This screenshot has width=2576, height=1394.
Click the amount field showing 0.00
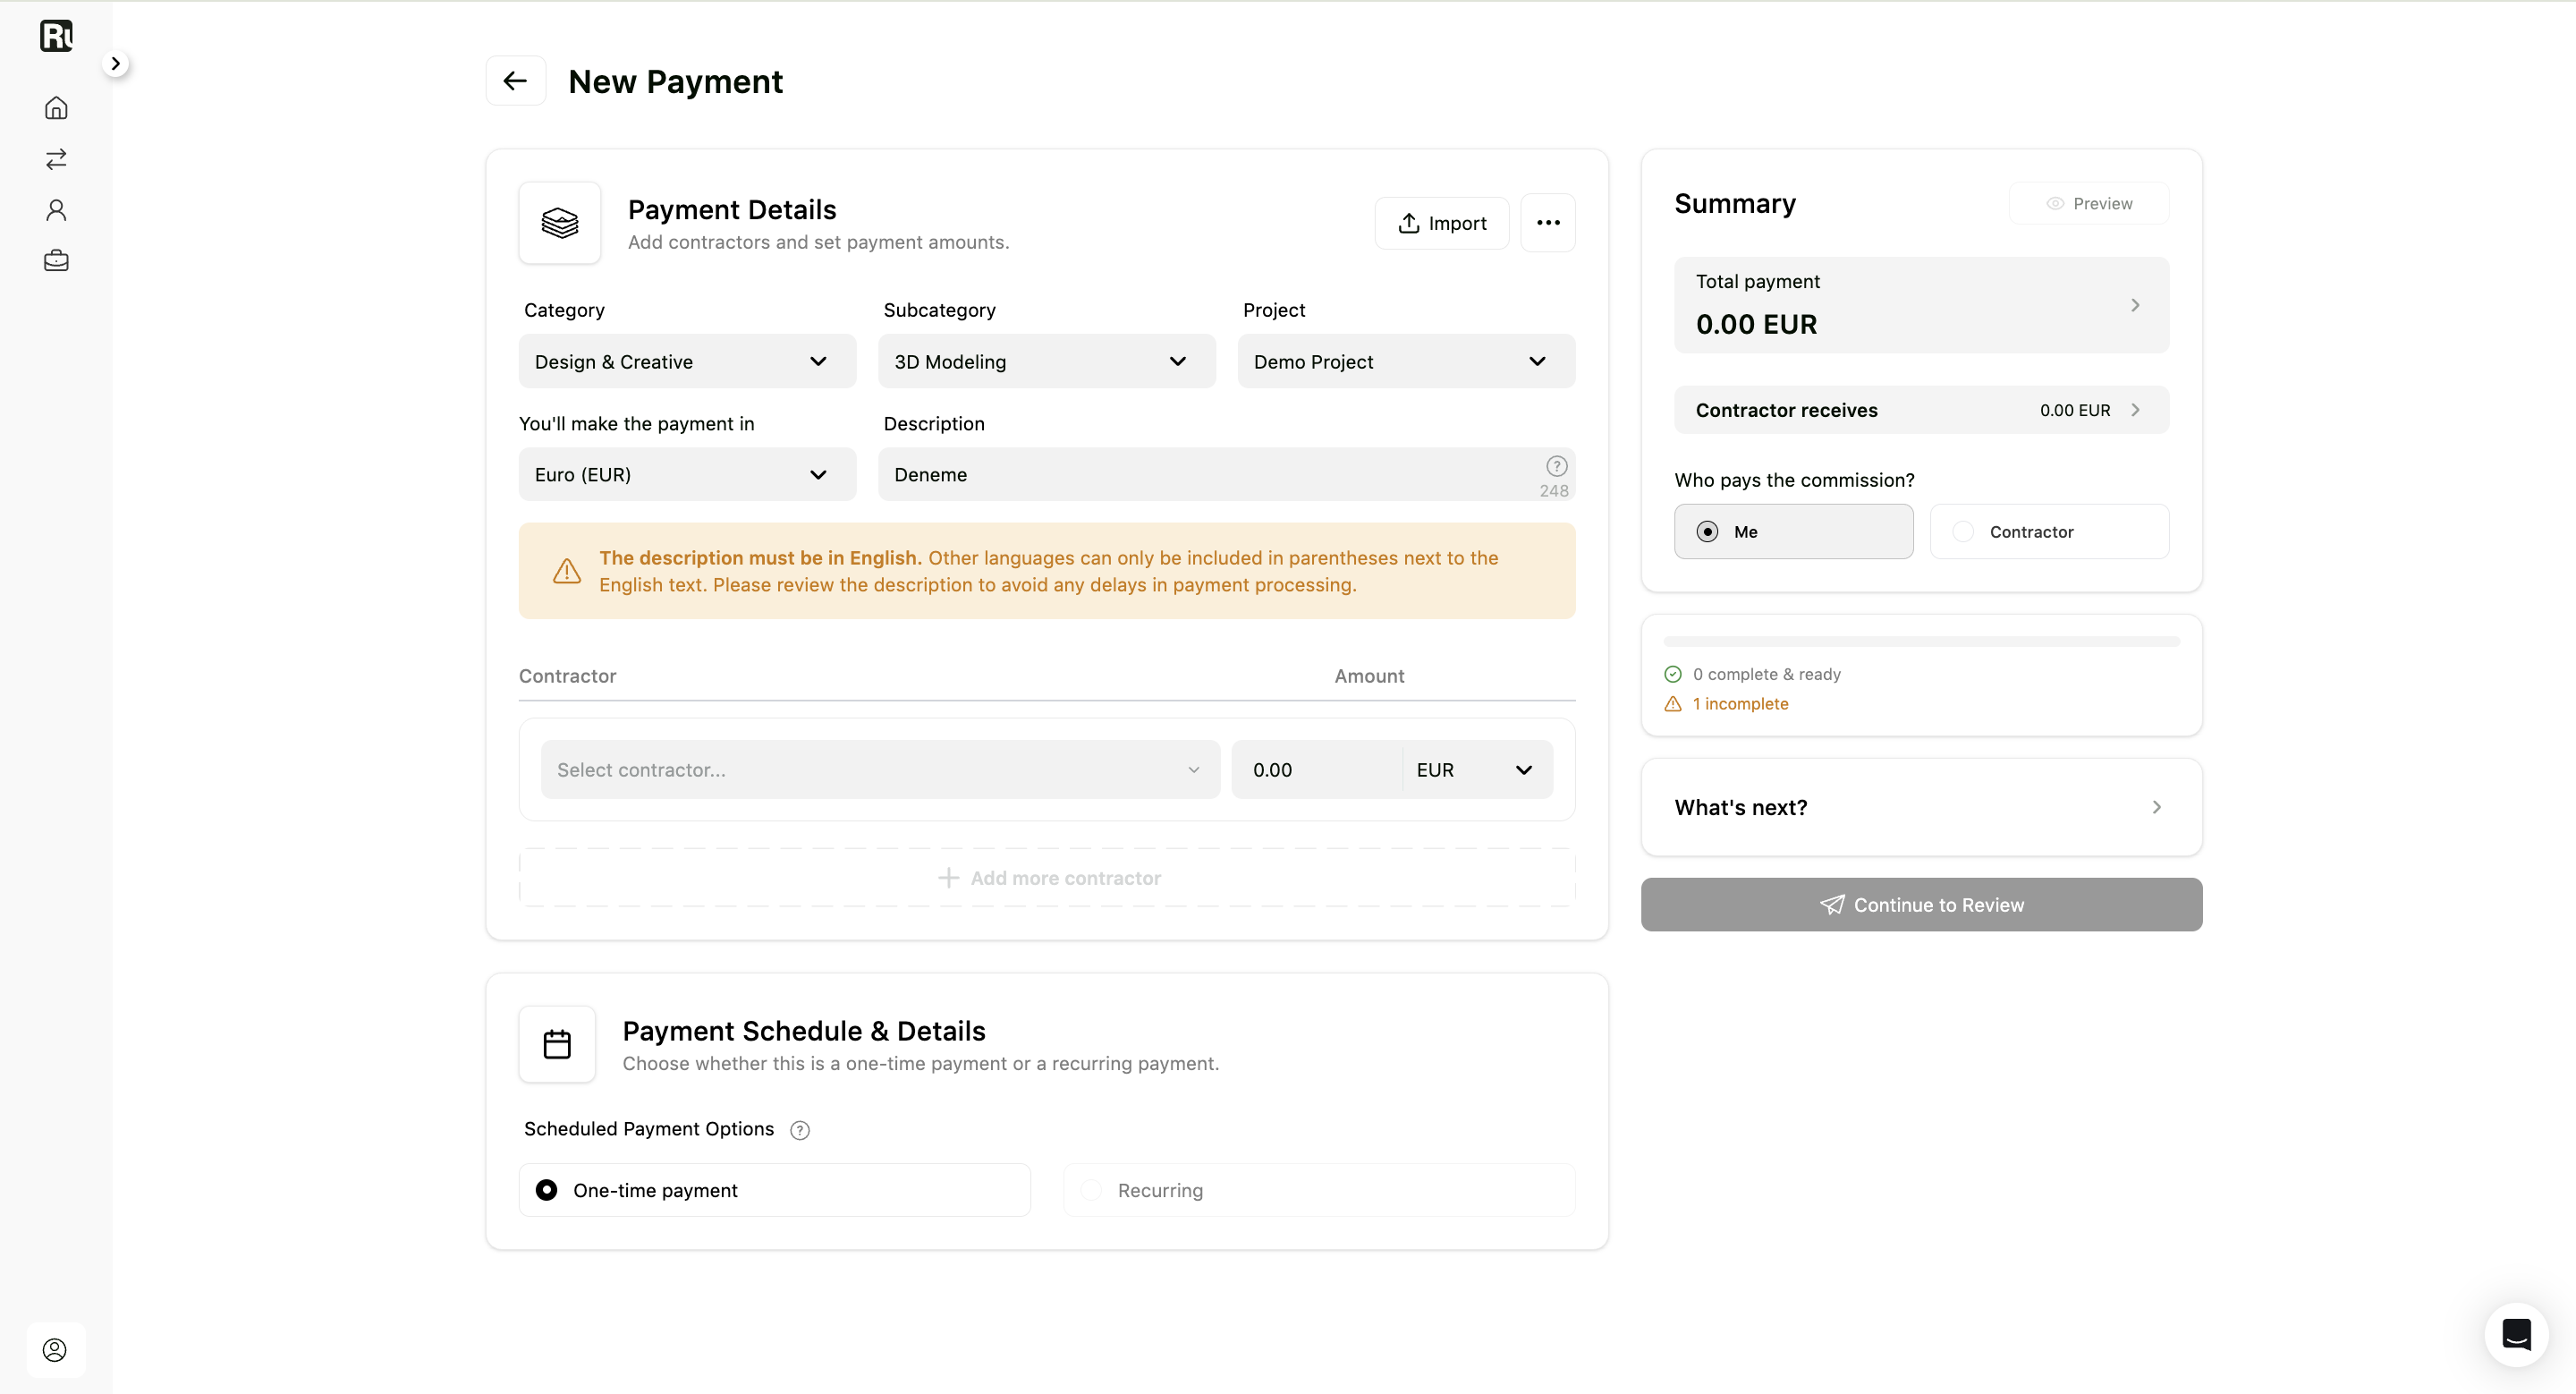(x=1316, y=769)
